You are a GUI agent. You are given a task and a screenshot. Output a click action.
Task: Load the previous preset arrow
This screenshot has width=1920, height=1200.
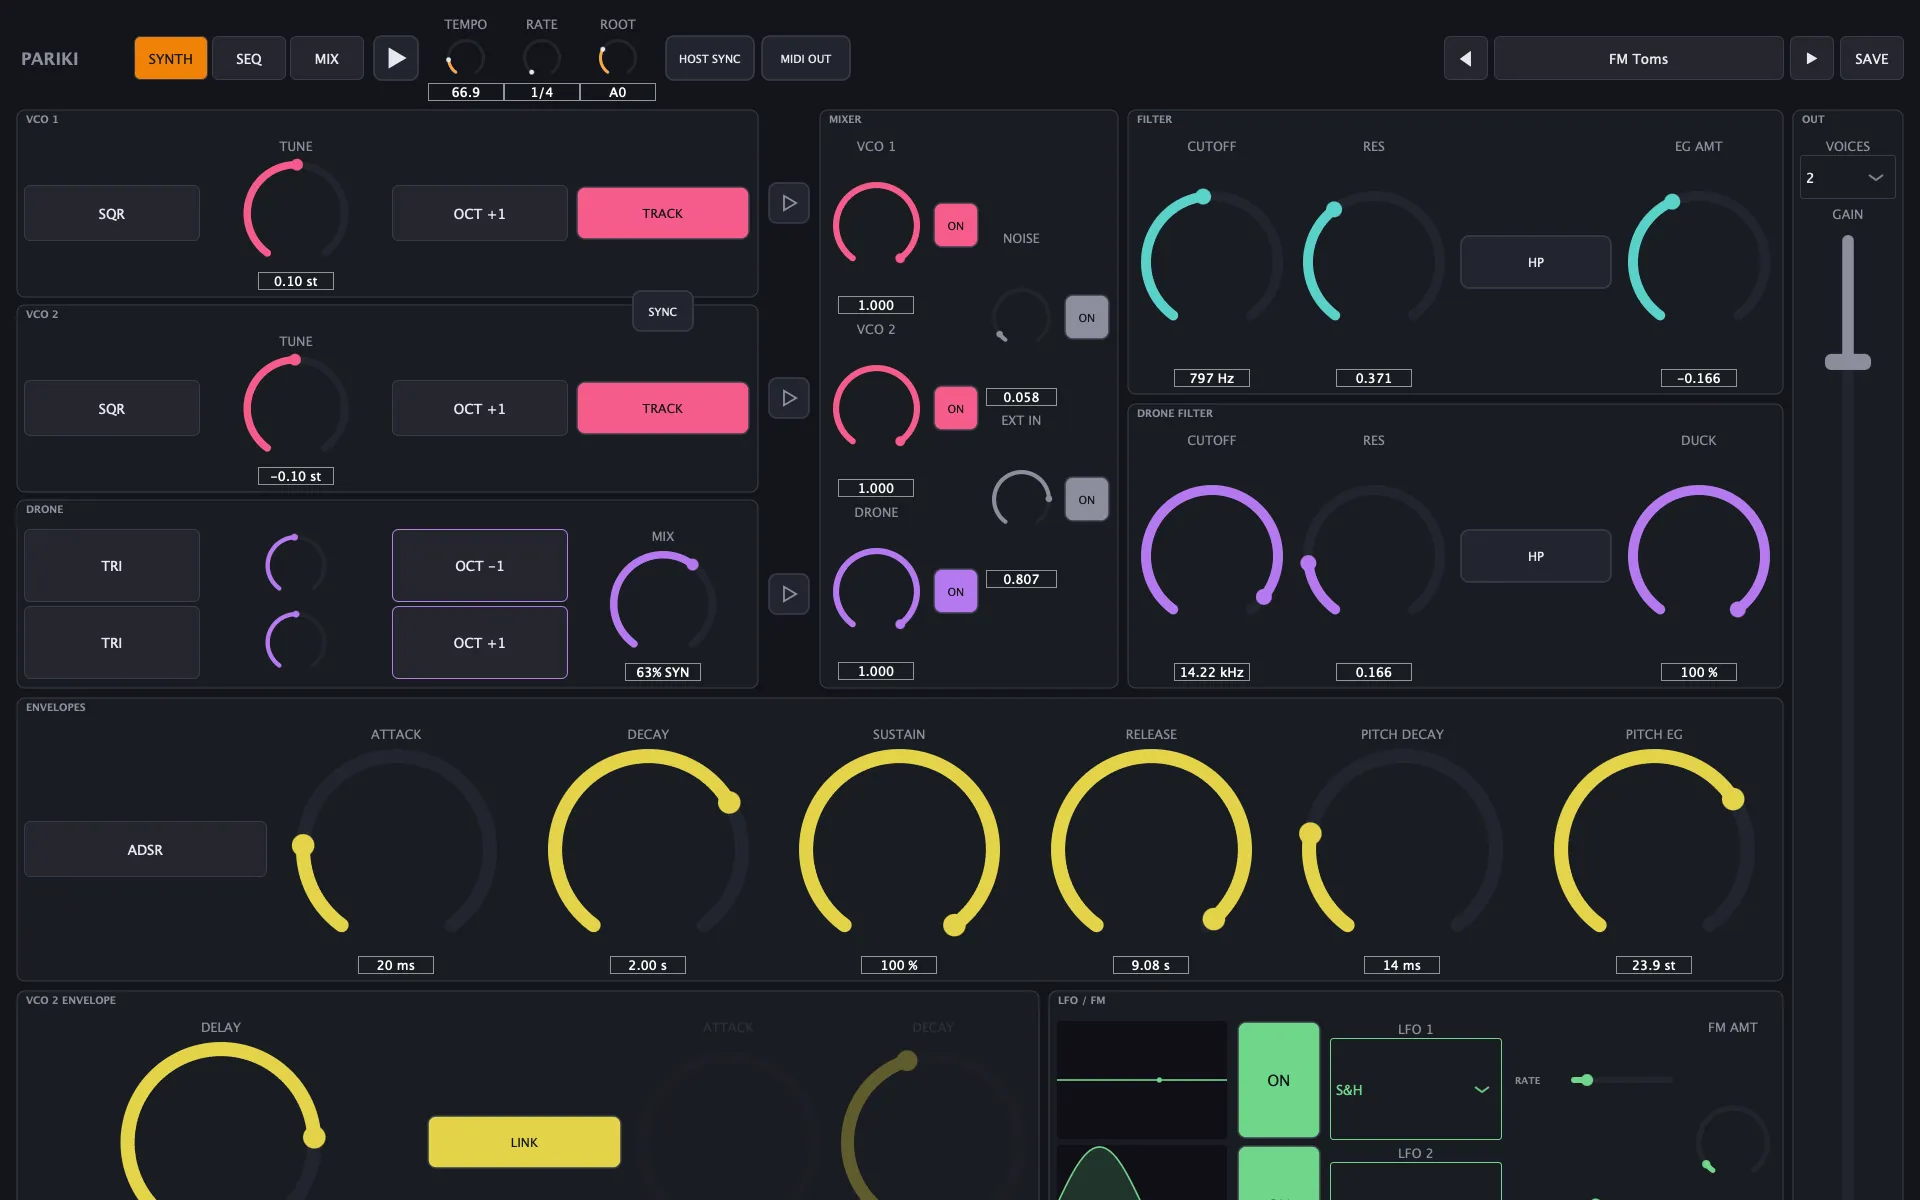pos(1465,58)
